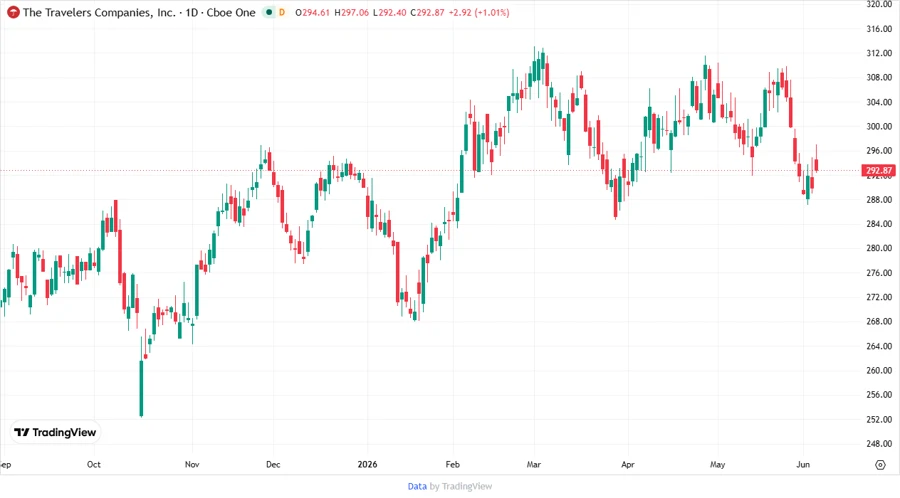Click the 296.00 price axis label
Viewport: 900px width, 498px height.
click(879, 151)
